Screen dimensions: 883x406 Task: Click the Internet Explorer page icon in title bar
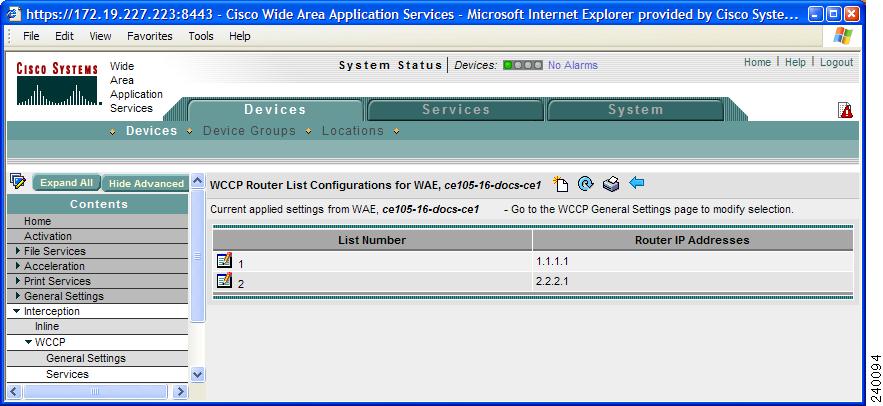14,14
